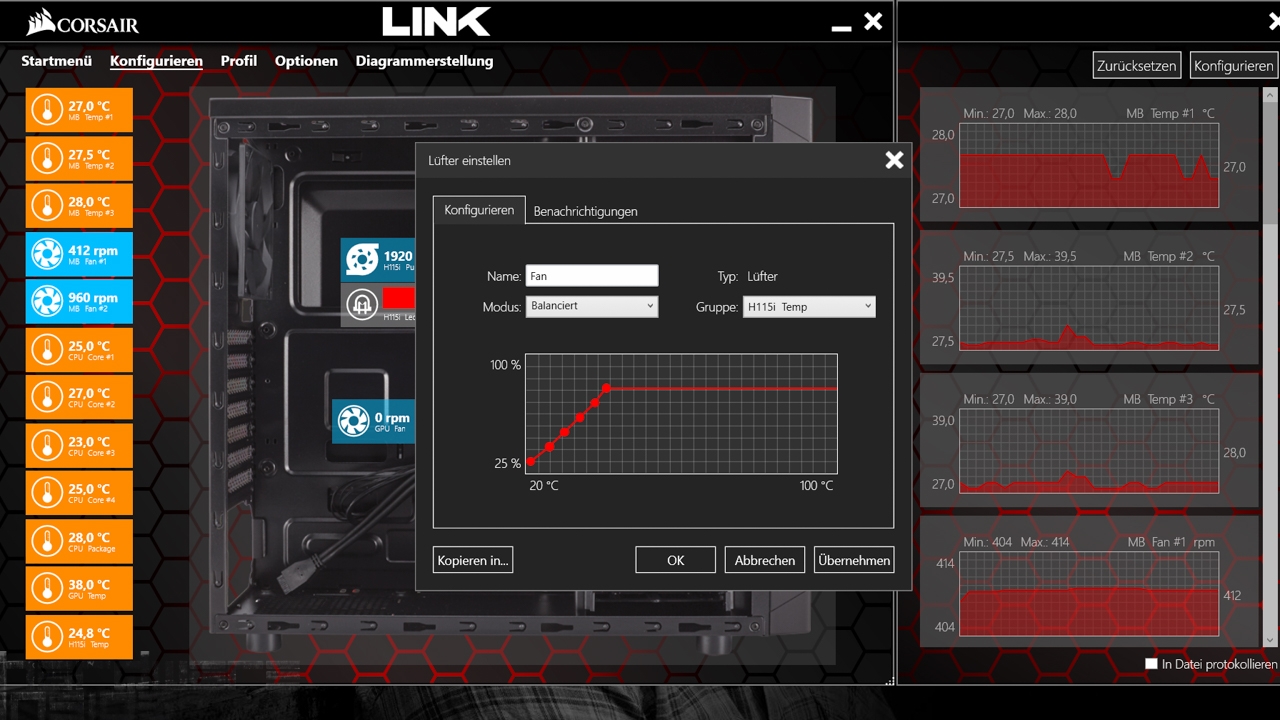The height and width of the screenshot is (720, 1280).
Task: Select the GPU Temp 38,0 °C tile
Action: (x=79, y=590)
